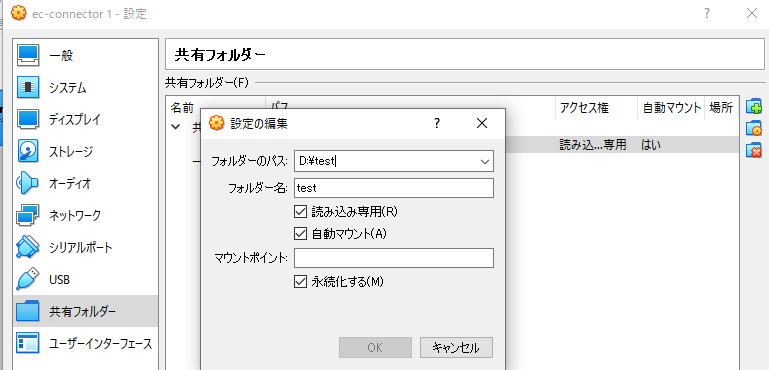Click the システム chip icon
This screenshot has width=769, height=370.
click(x=28, y=87)
